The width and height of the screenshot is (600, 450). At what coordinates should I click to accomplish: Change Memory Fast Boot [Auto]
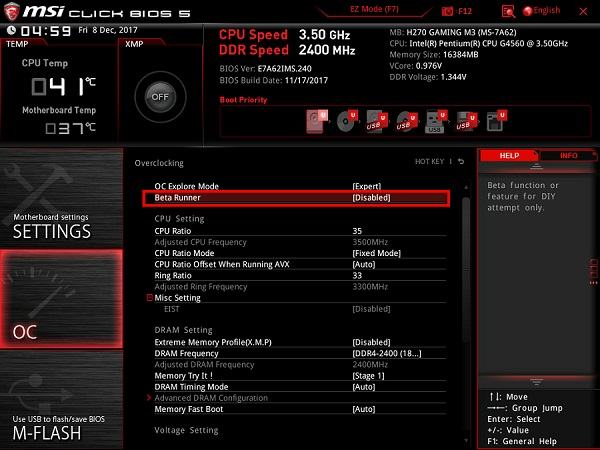(x=364, y=409)
